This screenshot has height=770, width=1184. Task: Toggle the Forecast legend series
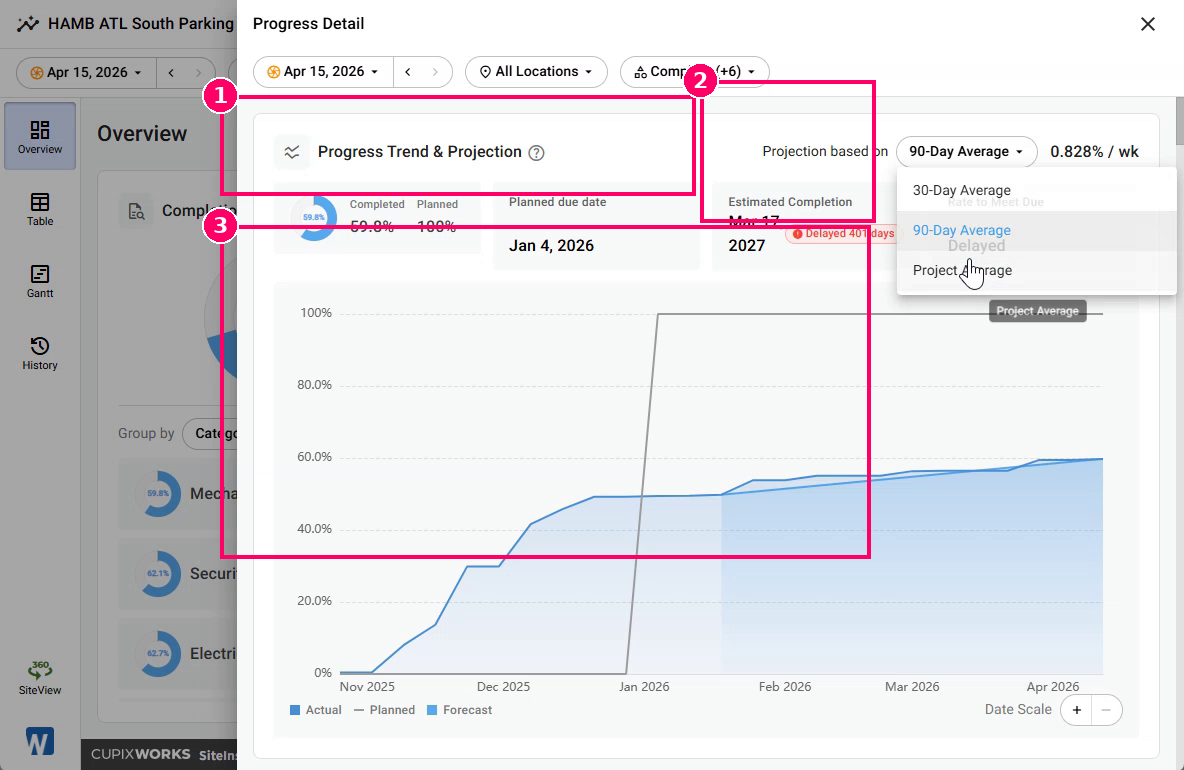(459, 710)
